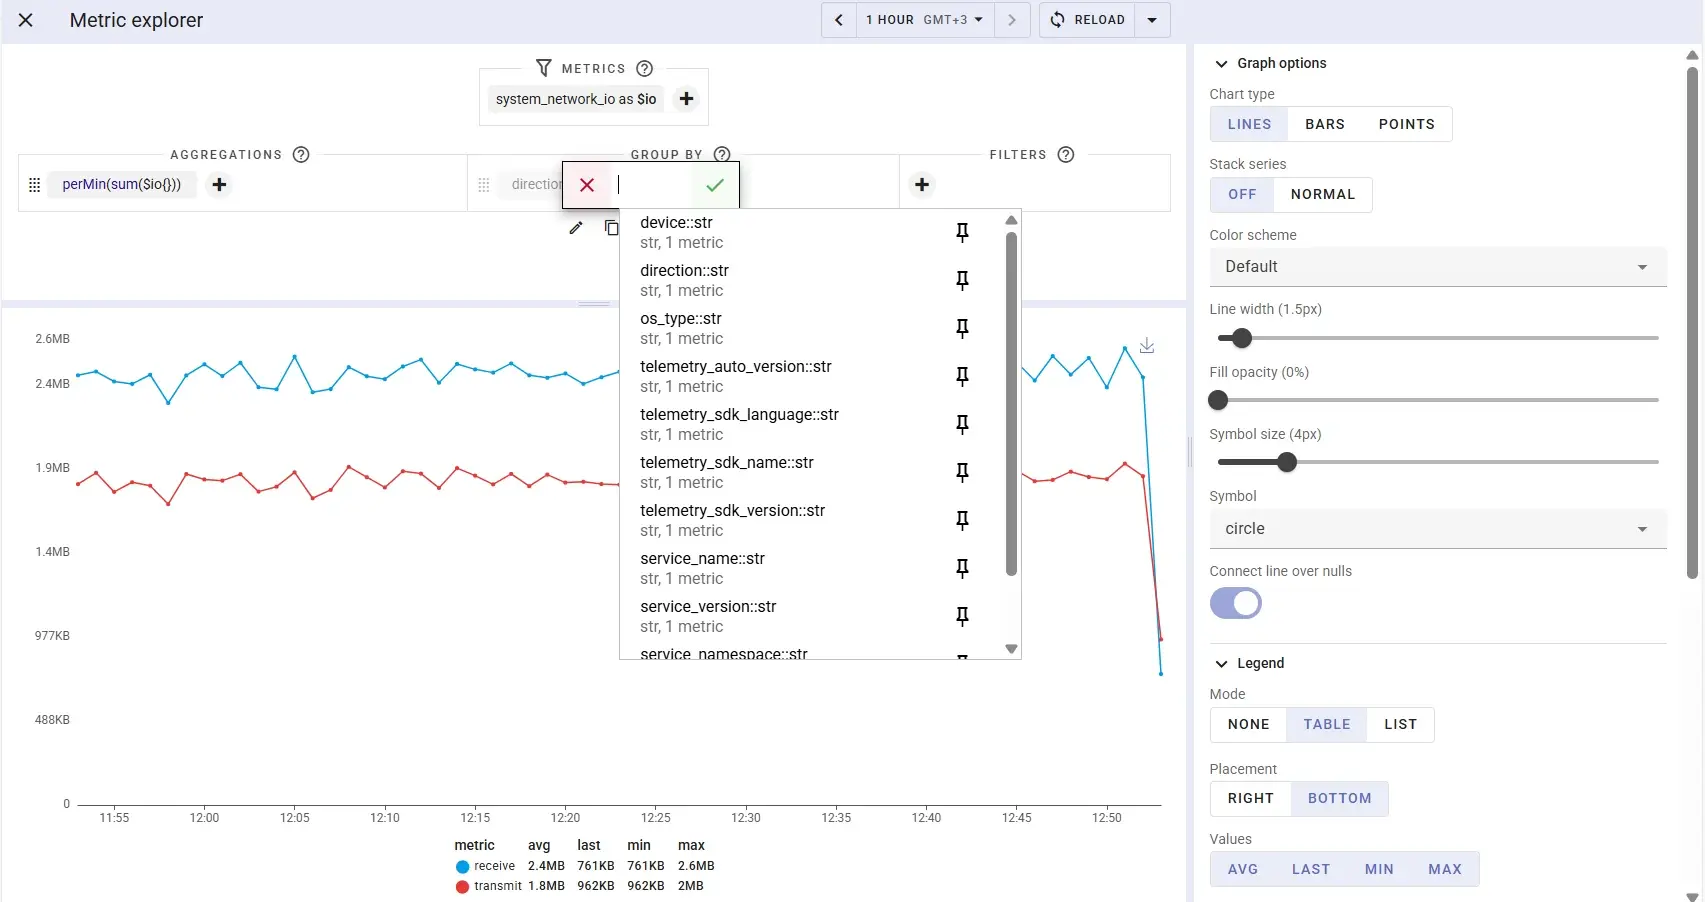The image size is (1705, 902).
Task: Download the chart with download icon
Action: (x=1147, y=345)
